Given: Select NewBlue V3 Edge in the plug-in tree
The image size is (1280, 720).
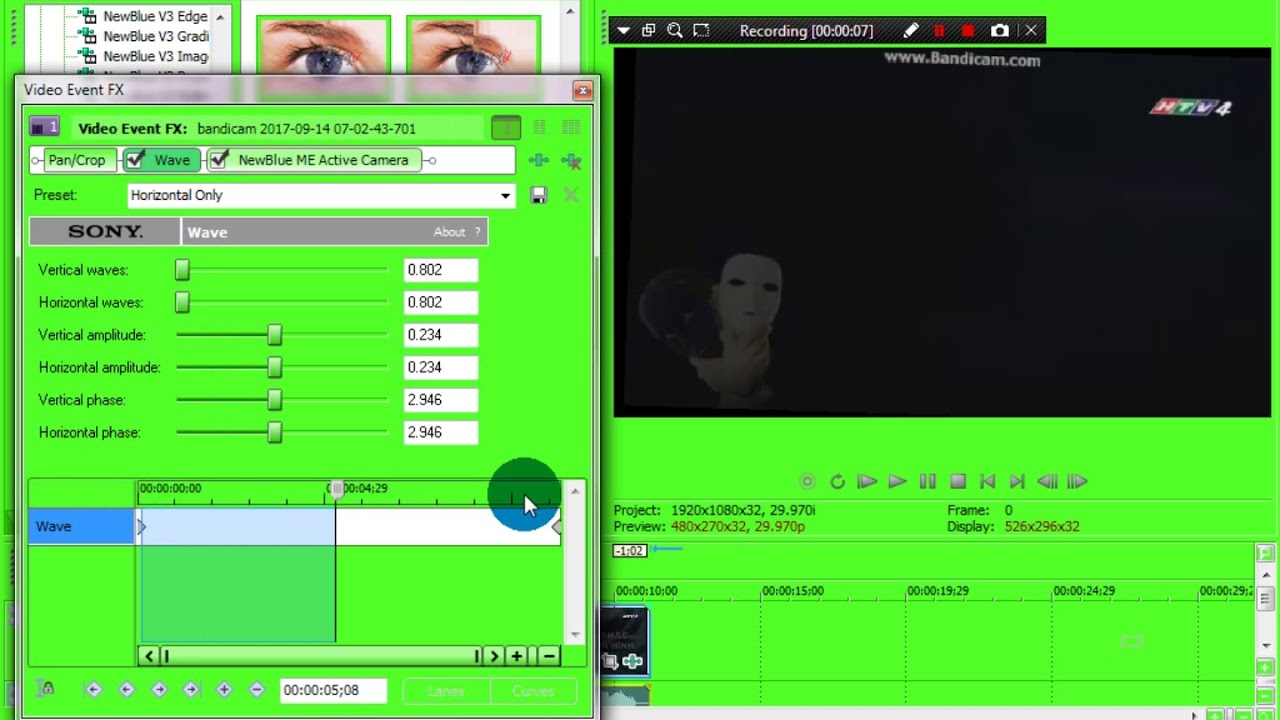Looking at the screenshot, I should pos(155,16).
